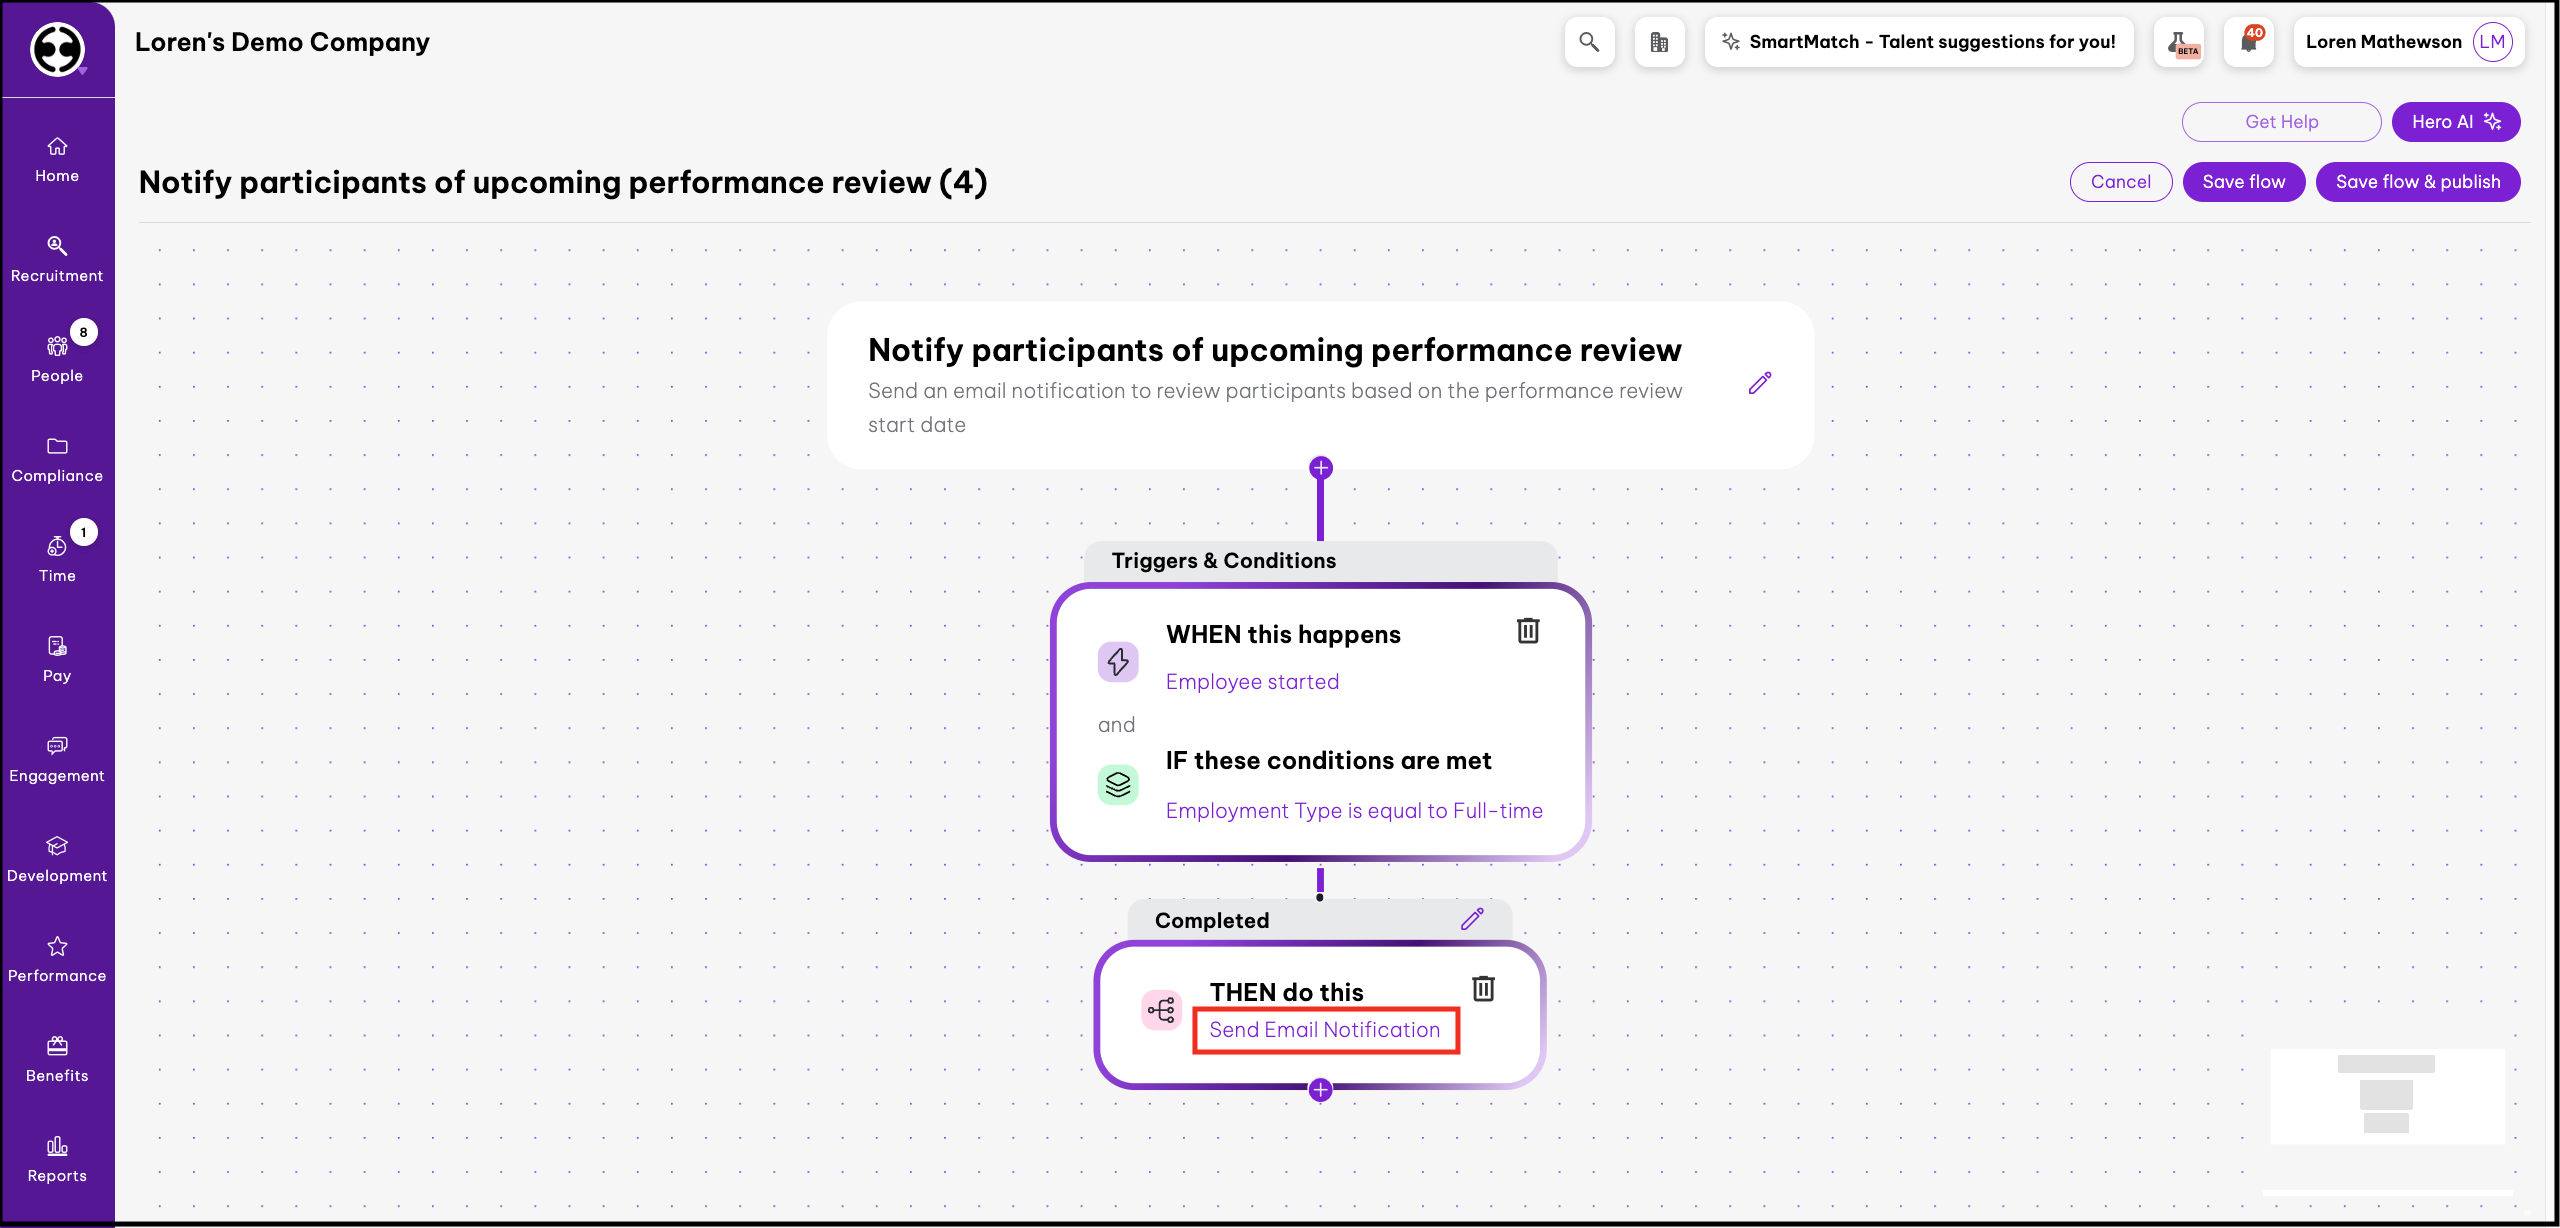The image size is (2560, 1228).
Task: Open Reports from sidebar
Action: (57, 1158)
